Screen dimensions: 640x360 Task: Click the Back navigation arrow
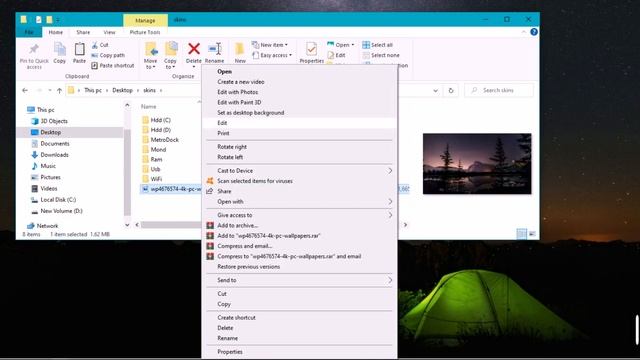[25, 90]
